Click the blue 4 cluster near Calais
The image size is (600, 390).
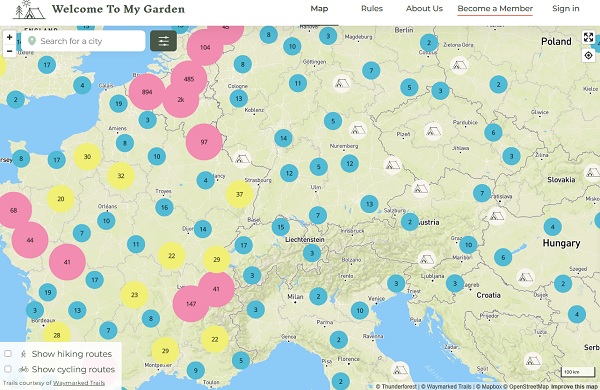(x=82, y=85)
